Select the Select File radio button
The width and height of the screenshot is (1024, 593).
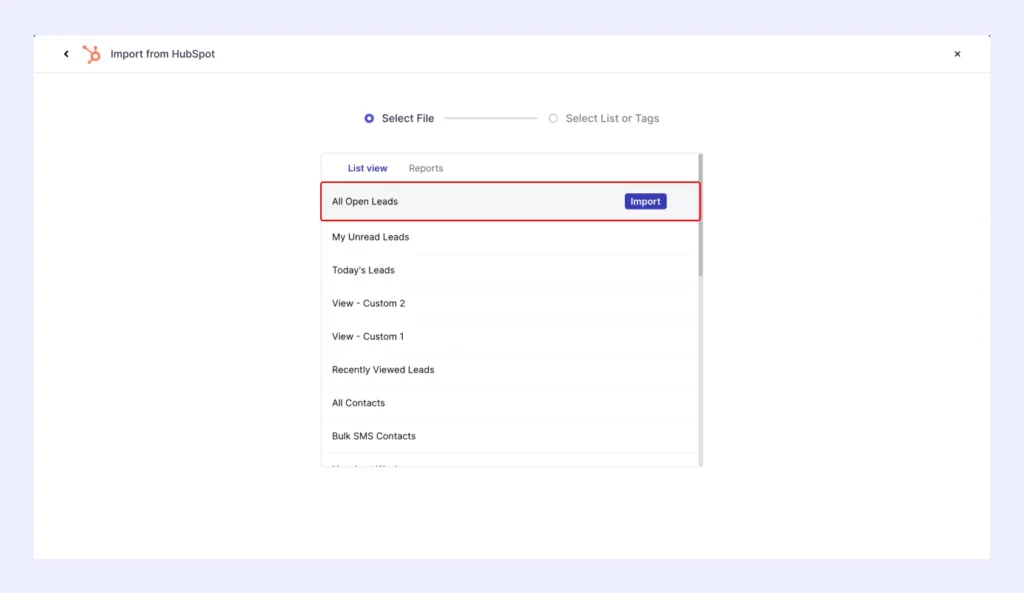point(369,118)
